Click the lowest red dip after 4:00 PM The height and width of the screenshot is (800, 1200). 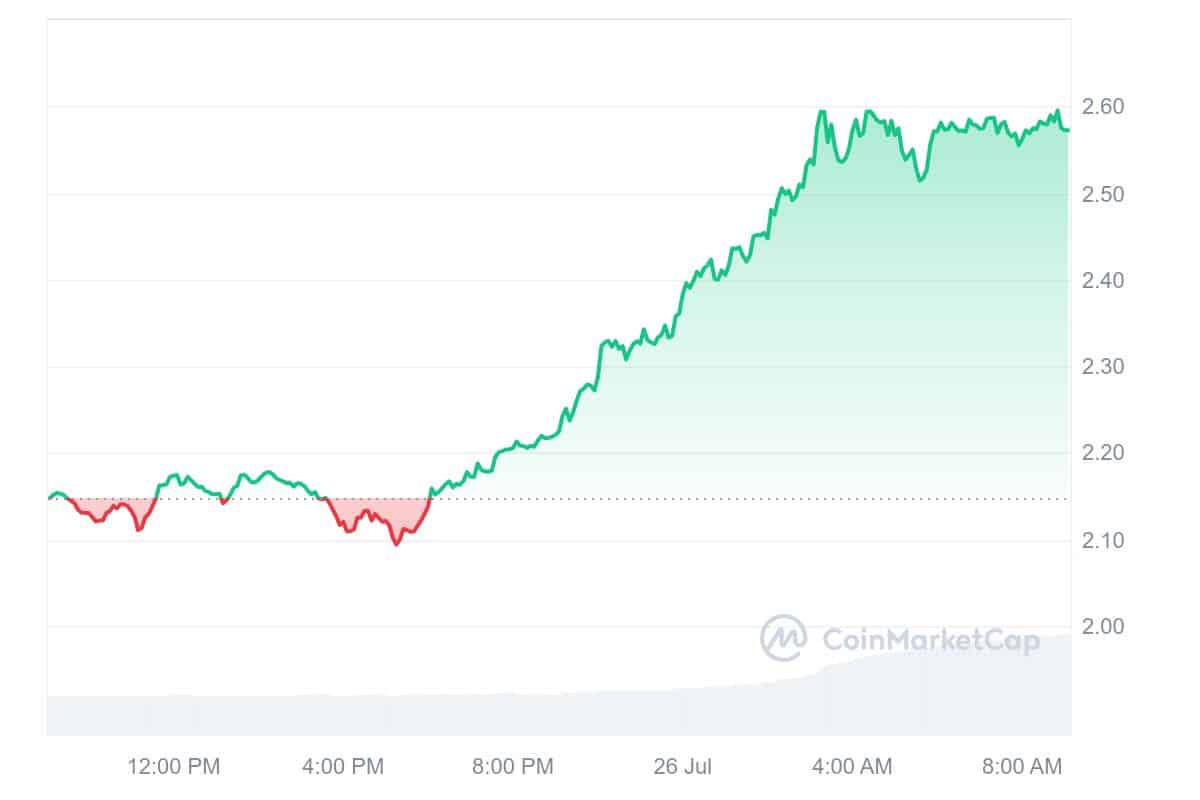pyautogui.click(x=396, y=543)
